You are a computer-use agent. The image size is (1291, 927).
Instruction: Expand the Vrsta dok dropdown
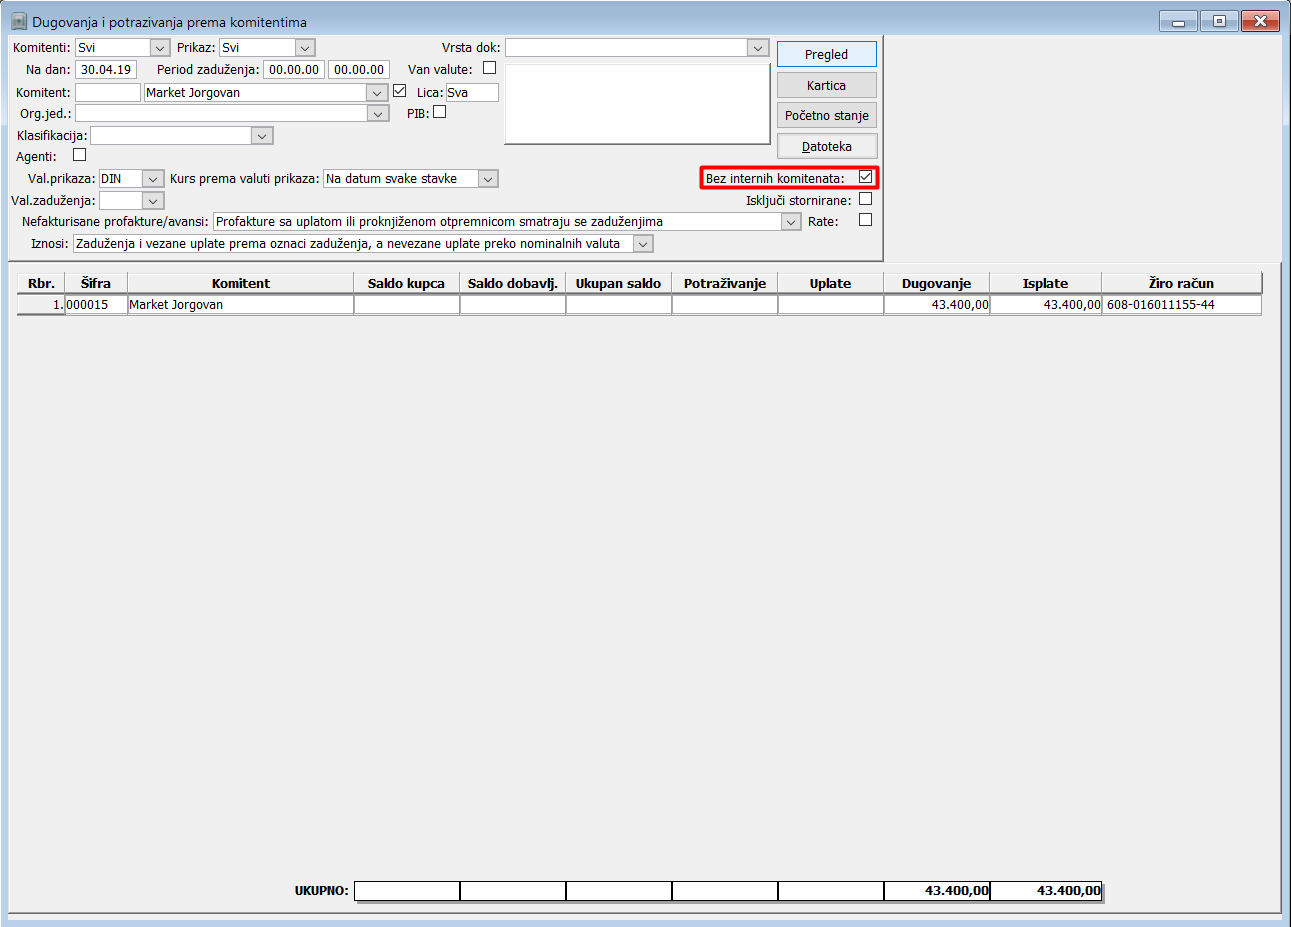coord(758,47)
